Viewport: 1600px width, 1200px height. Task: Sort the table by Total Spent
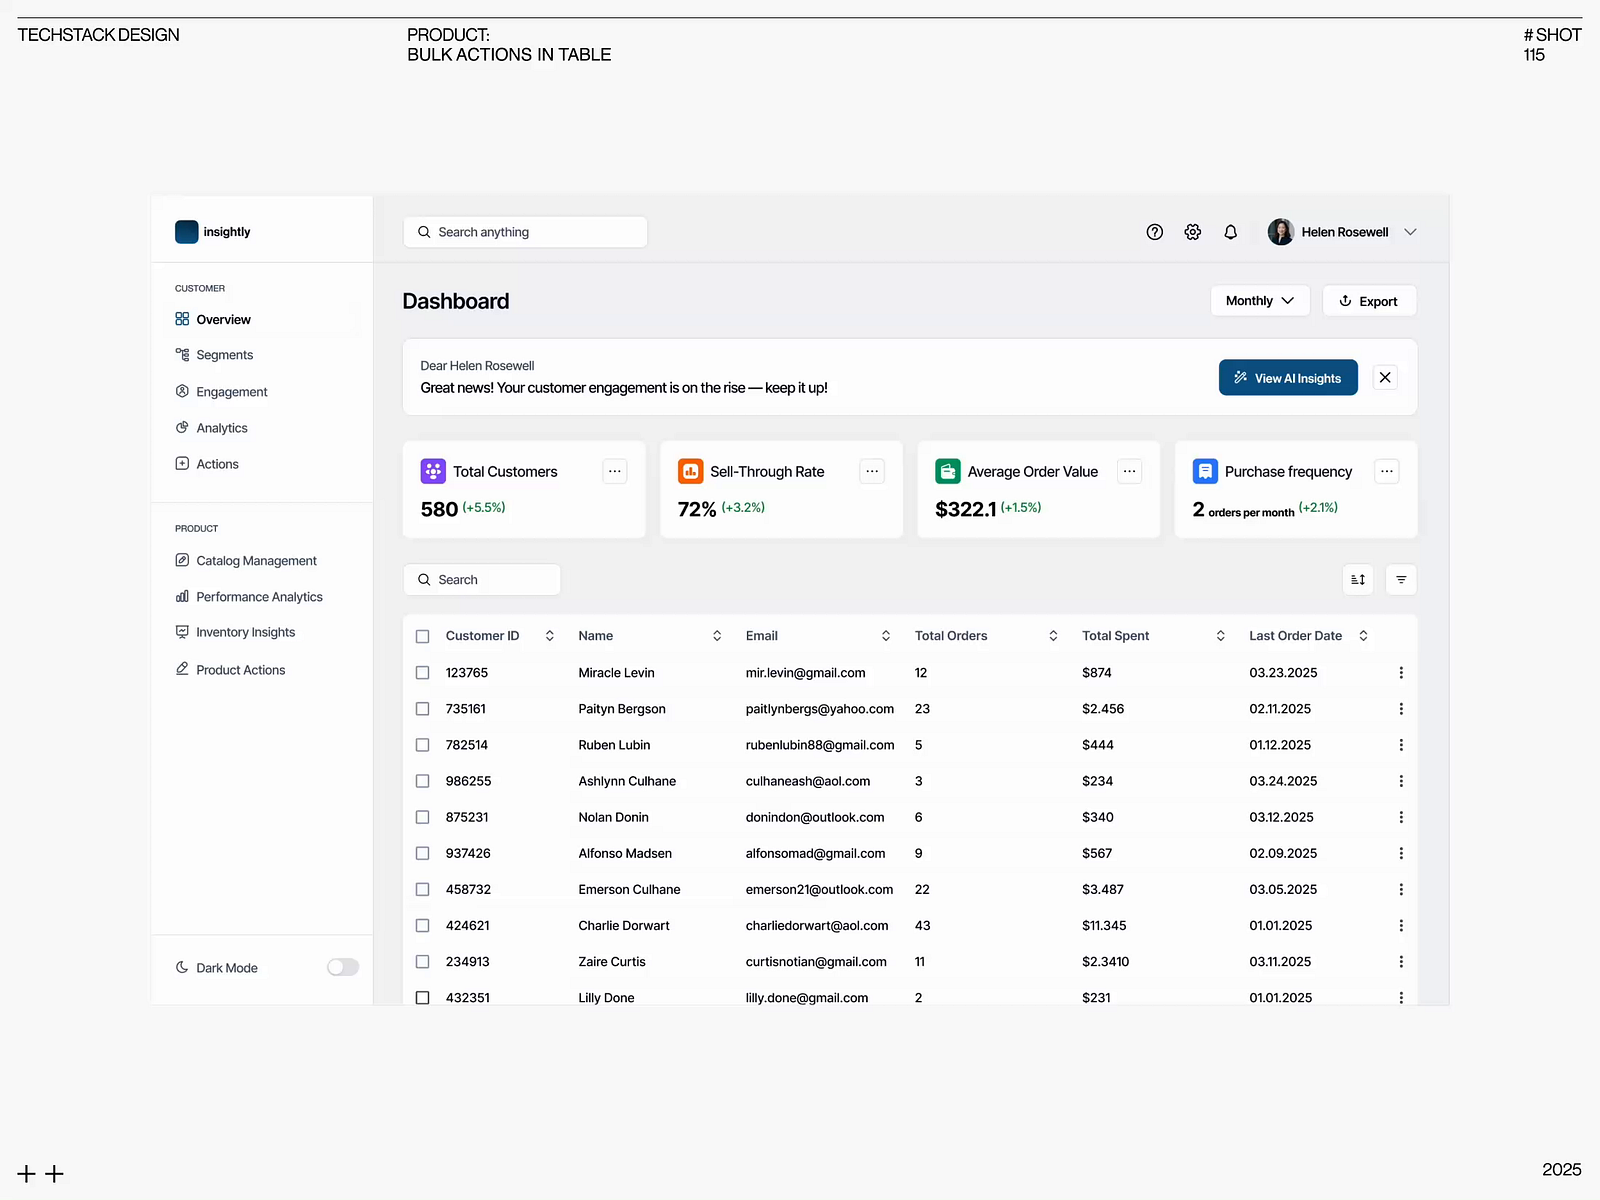[1220, 635]
